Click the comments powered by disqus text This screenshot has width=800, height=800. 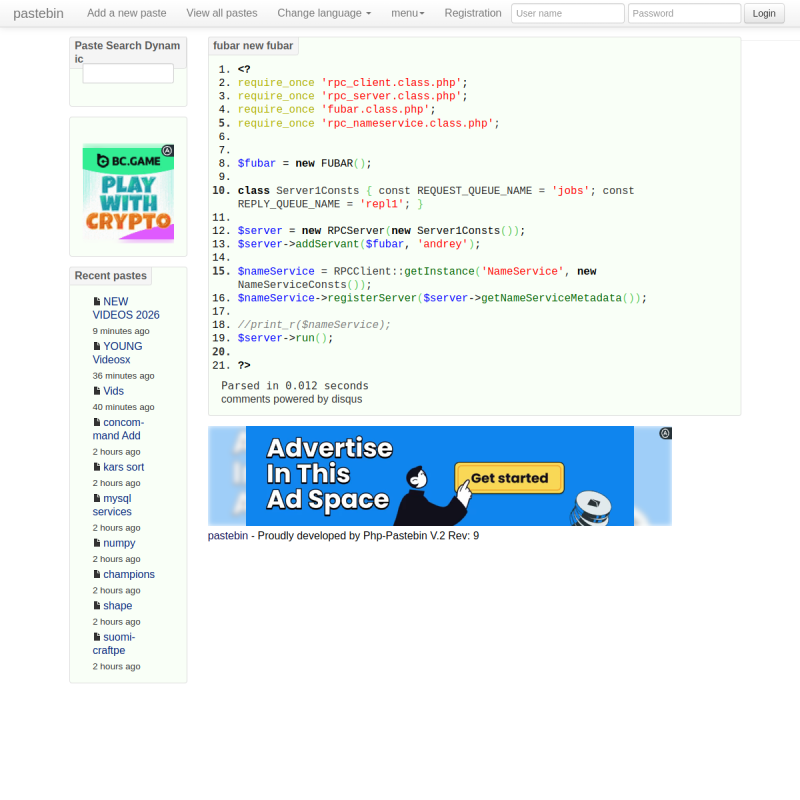[291, 399]
